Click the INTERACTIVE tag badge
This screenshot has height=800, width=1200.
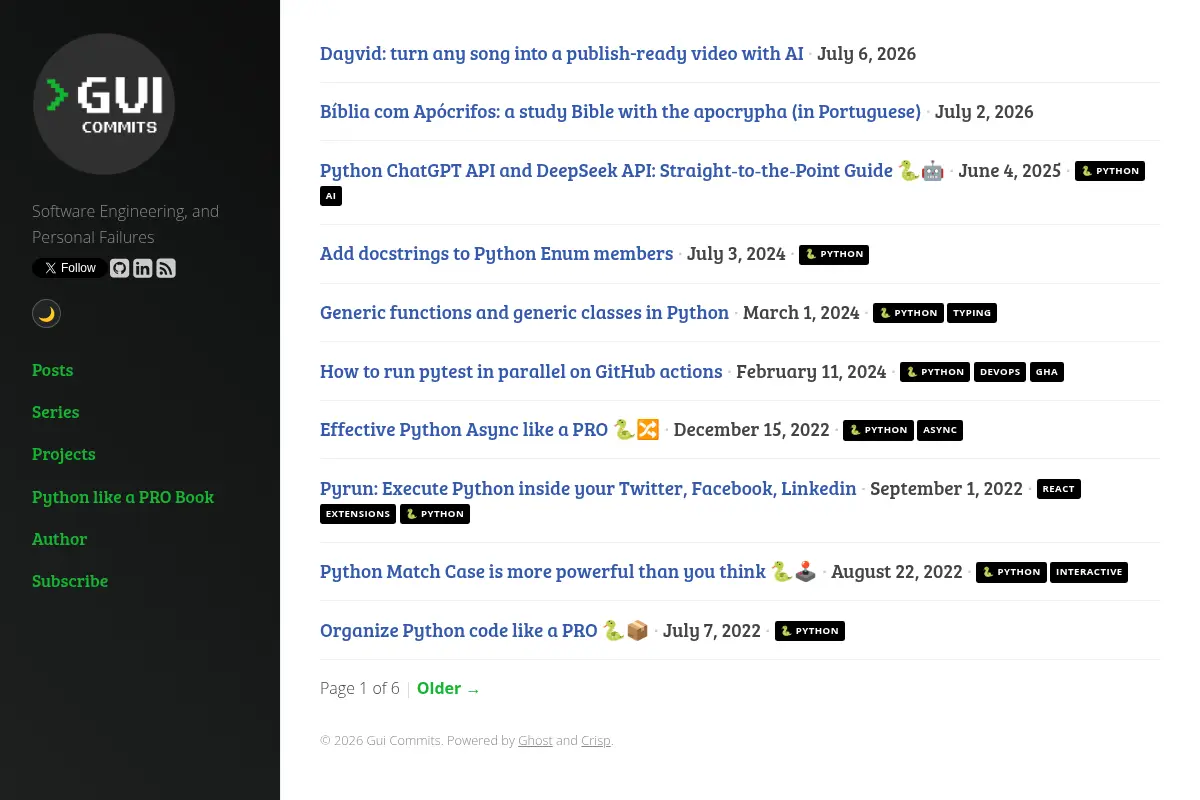tap(1089, 572)
